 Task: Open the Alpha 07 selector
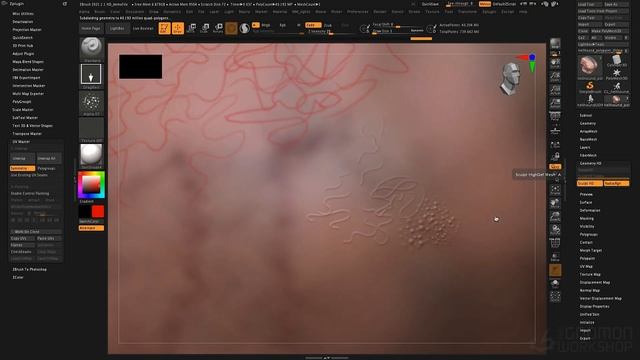pos(91,103)
